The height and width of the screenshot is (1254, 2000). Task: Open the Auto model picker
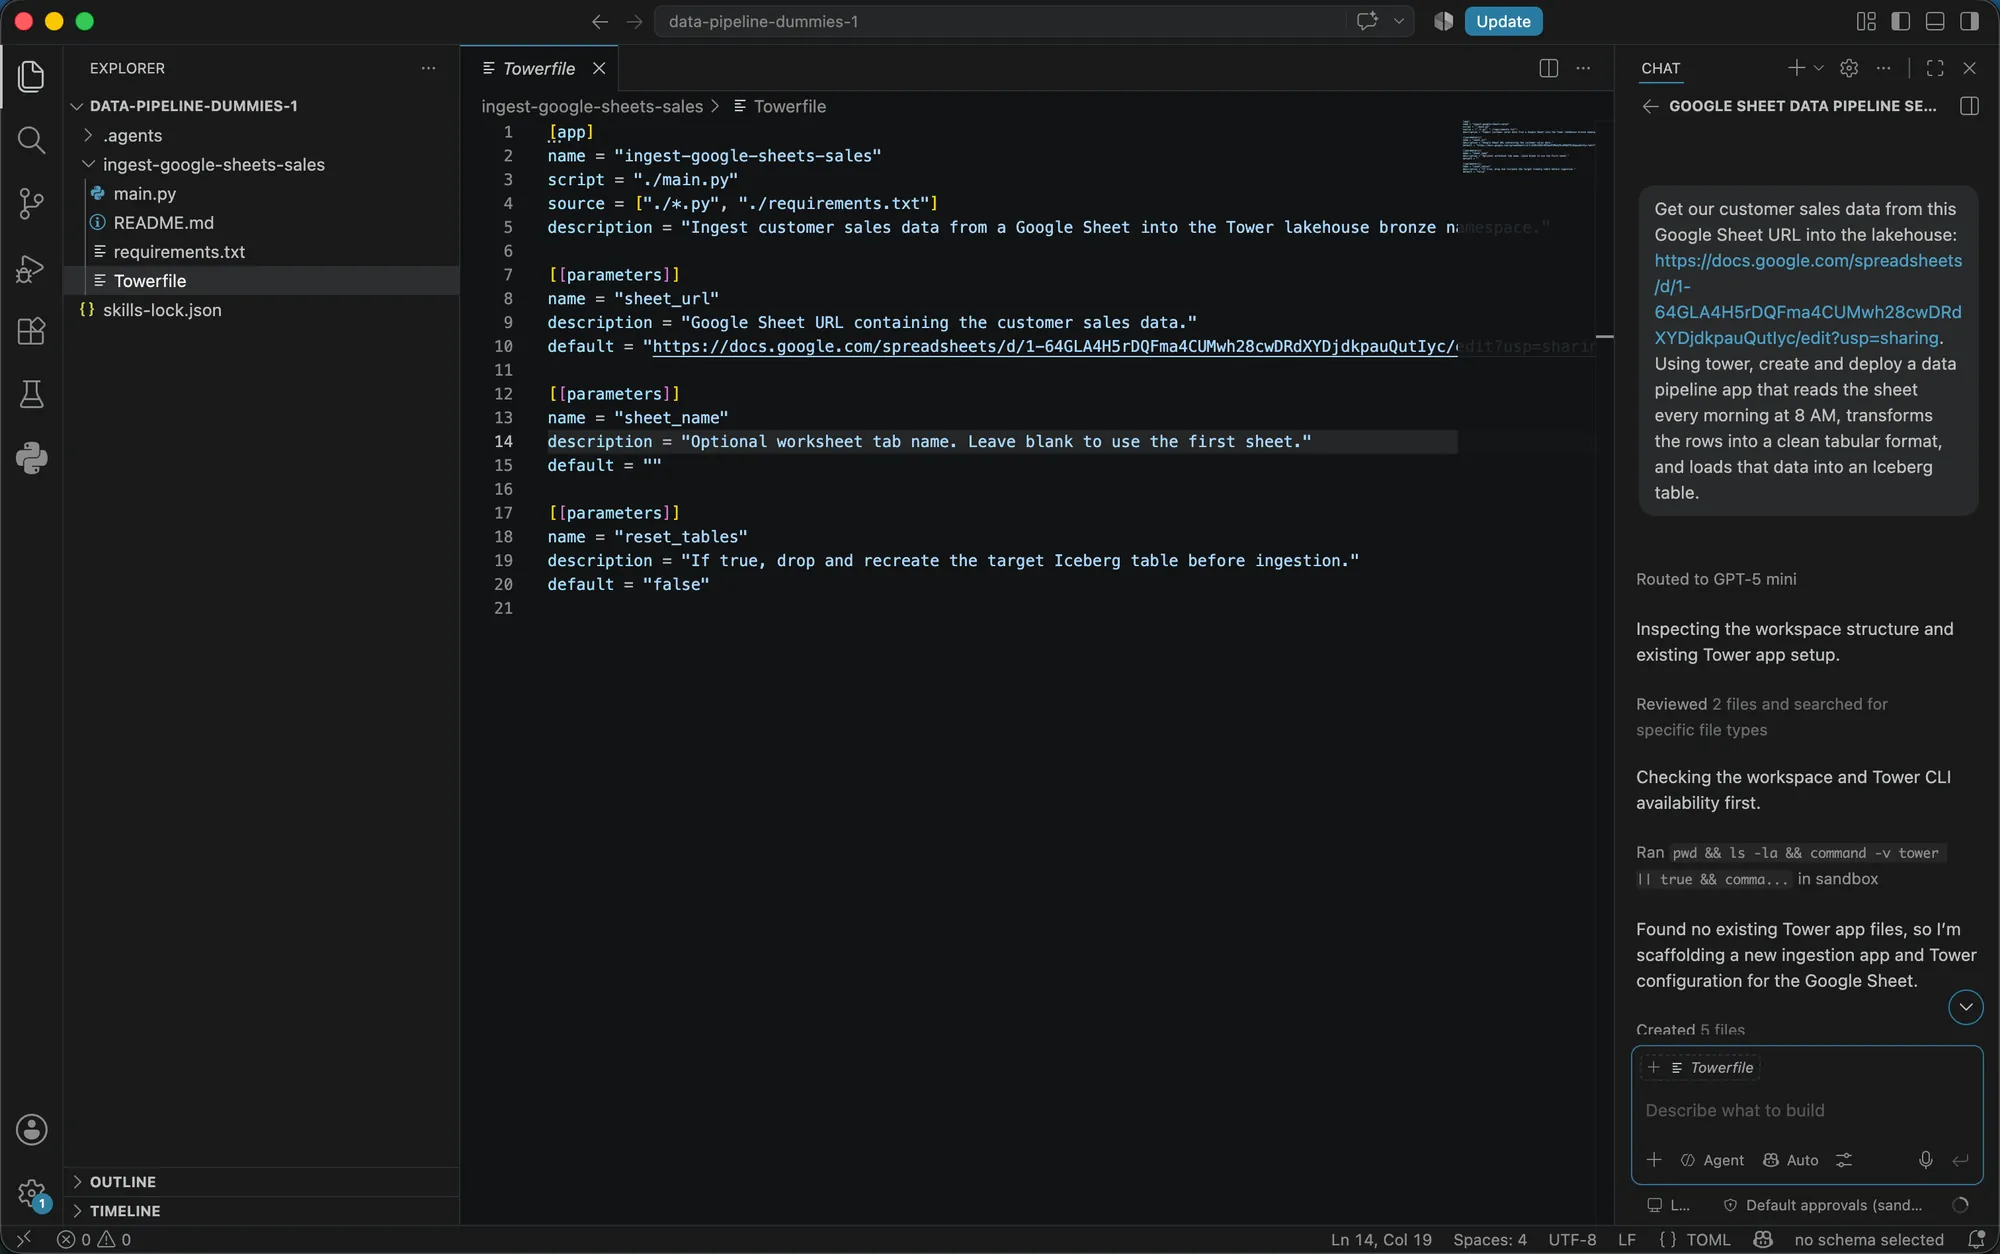[x=1790, y=1160]
